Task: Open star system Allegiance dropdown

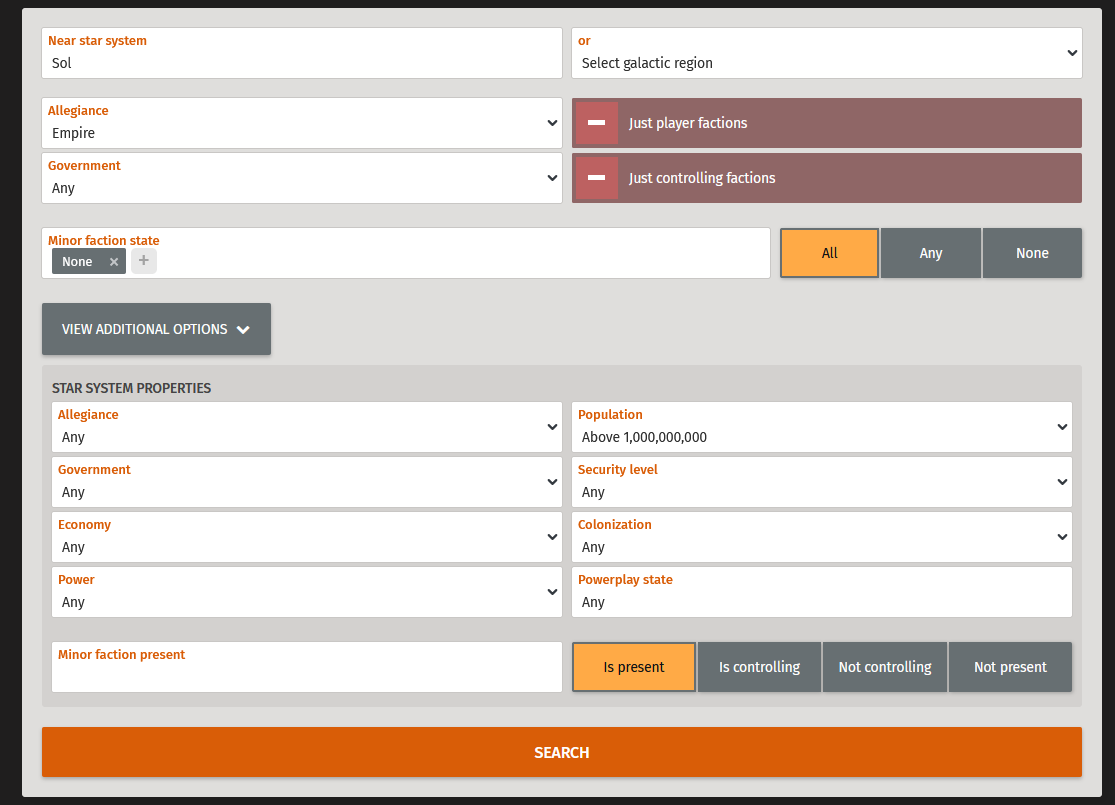Action: [306, 427]
